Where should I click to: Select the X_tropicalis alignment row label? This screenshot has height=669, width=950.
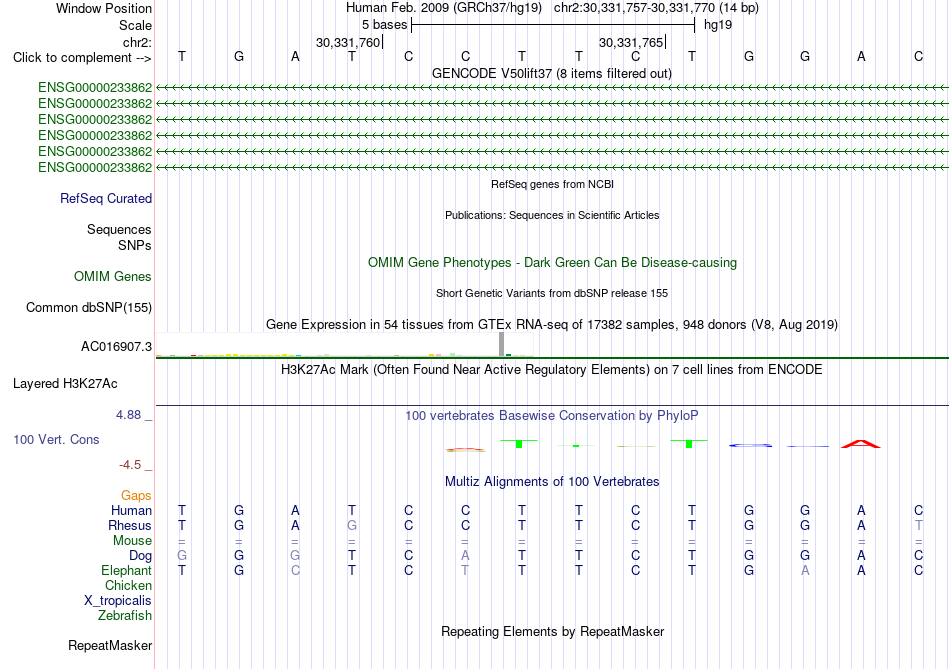(118, 601)
